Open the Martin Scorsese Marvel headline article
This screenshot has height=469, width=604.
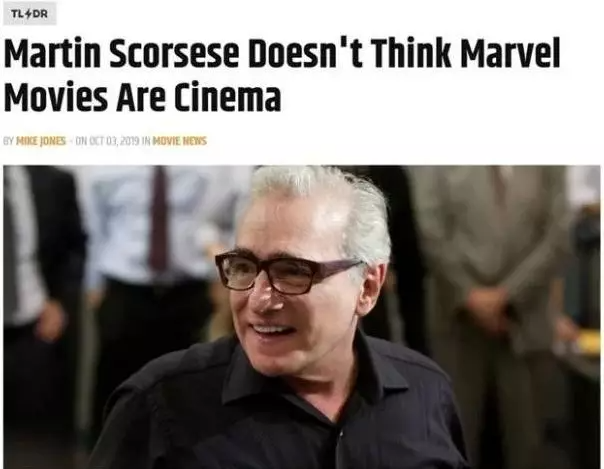[282, 74]
